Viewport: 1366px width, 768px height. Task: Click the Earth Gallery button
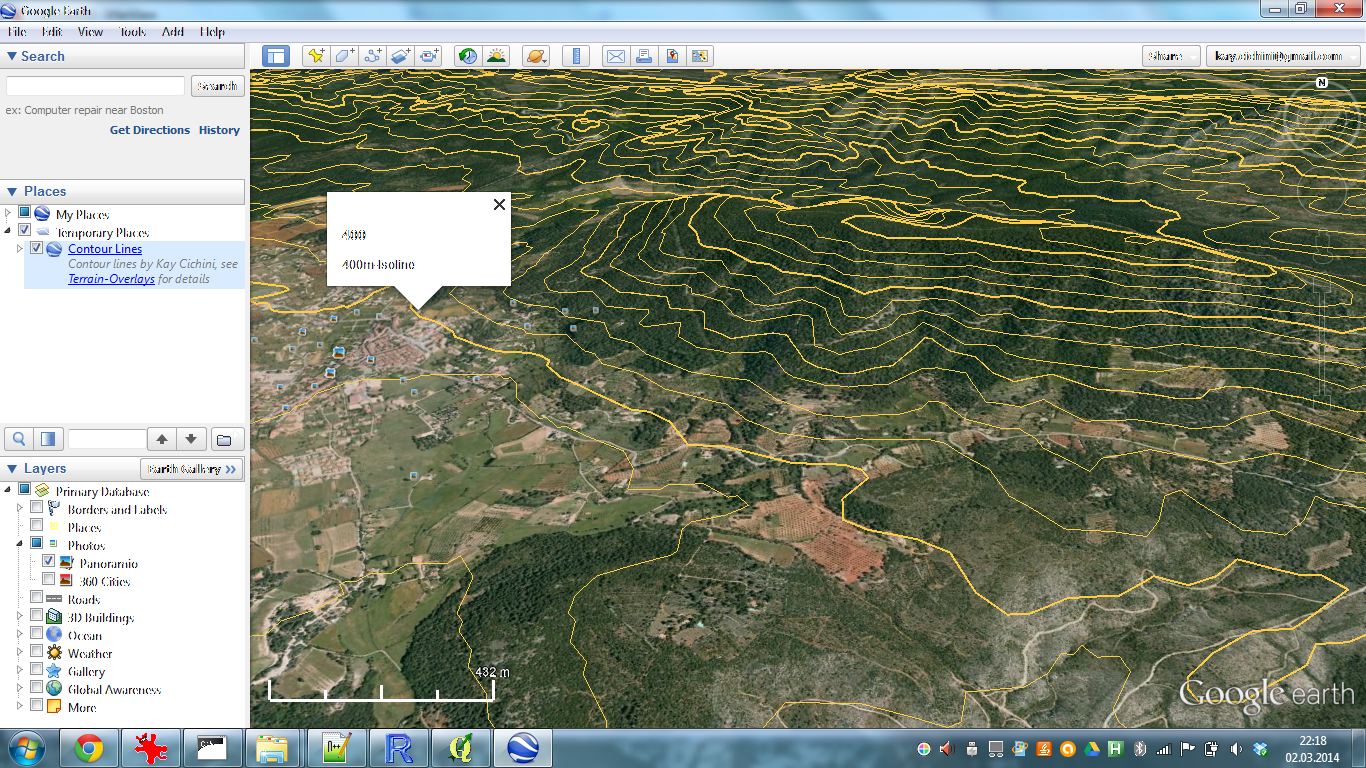click(190, 468)
